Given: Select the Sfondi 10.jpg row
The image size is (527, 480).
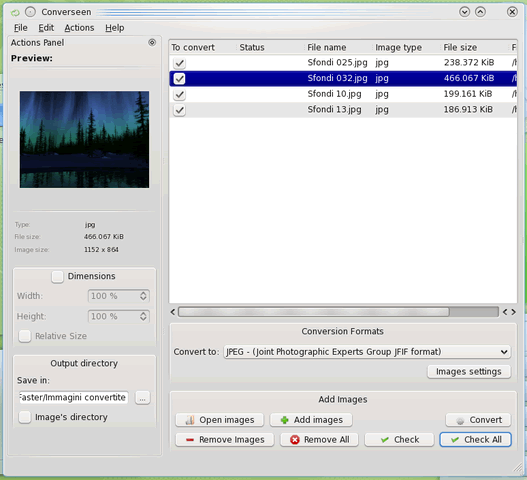Looking at the screenshot, I should pyautogui.click(x=343, y=94).
